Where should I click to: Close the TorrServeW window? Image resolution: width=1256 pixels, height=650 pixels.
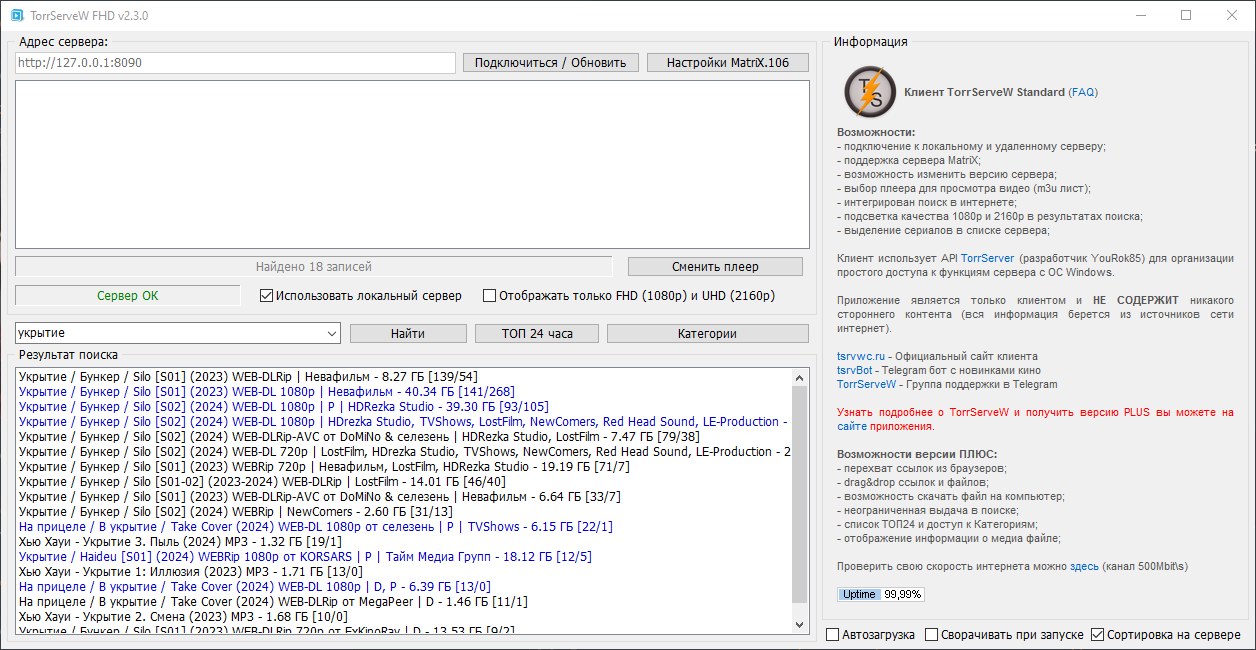click(x=1232, y=16)
